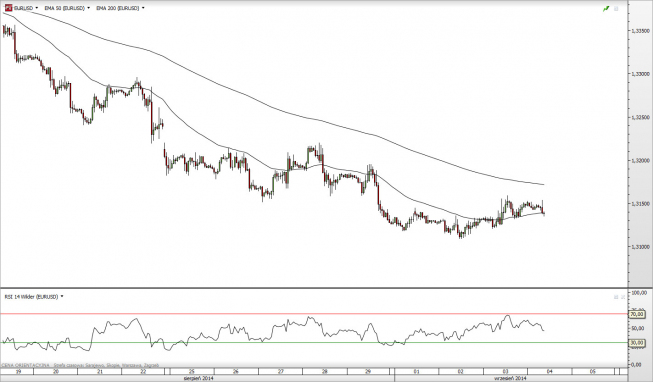This screenshot has height=382, width=653.
Task: Click the 50,00 RSI axis label
Action: pyautogui.click(x=638, y=329)
